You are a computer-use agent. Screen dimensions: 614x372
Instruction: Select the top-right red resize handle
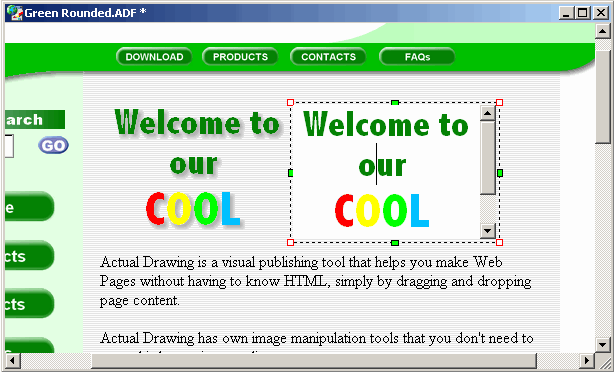[499, 103]
